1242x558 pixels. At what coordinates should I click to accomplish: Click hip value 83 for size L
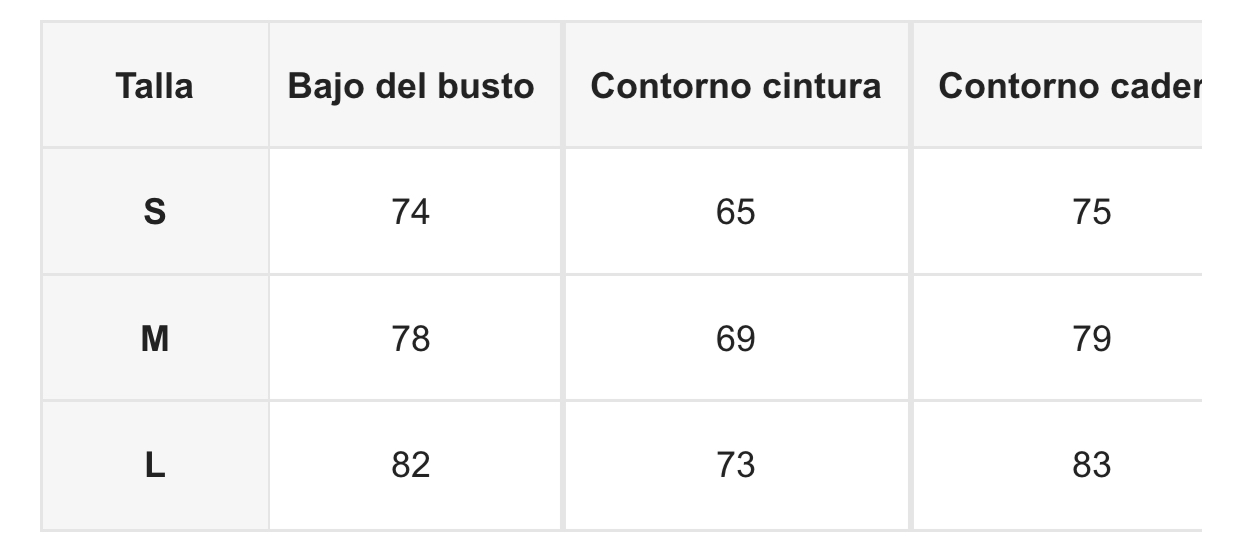click(x=1091, y=466)
